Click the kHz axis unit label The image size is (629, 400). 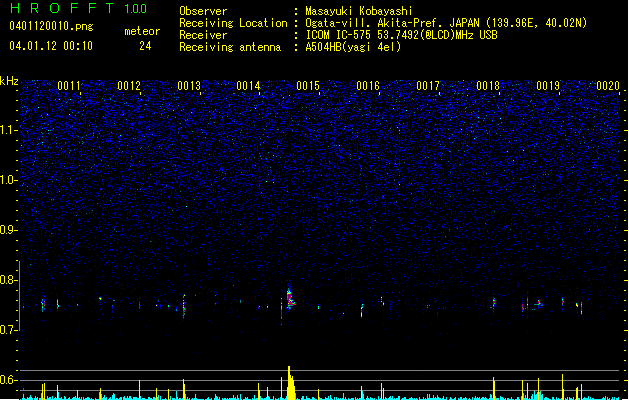click(x=9, y=81)
